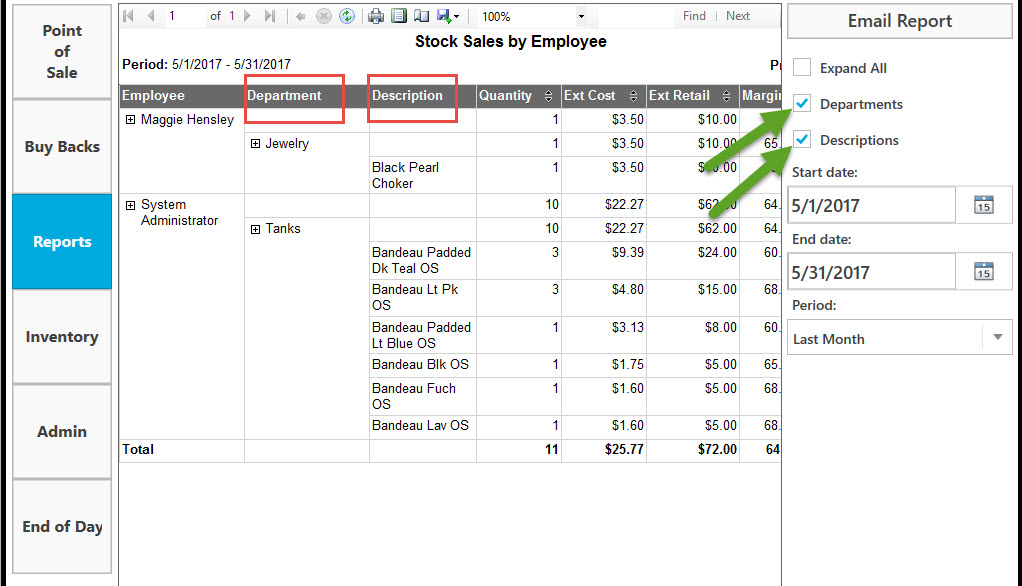Select Bandeau Lt Pk OS item
1022x586 pixels.
[415, 297]
